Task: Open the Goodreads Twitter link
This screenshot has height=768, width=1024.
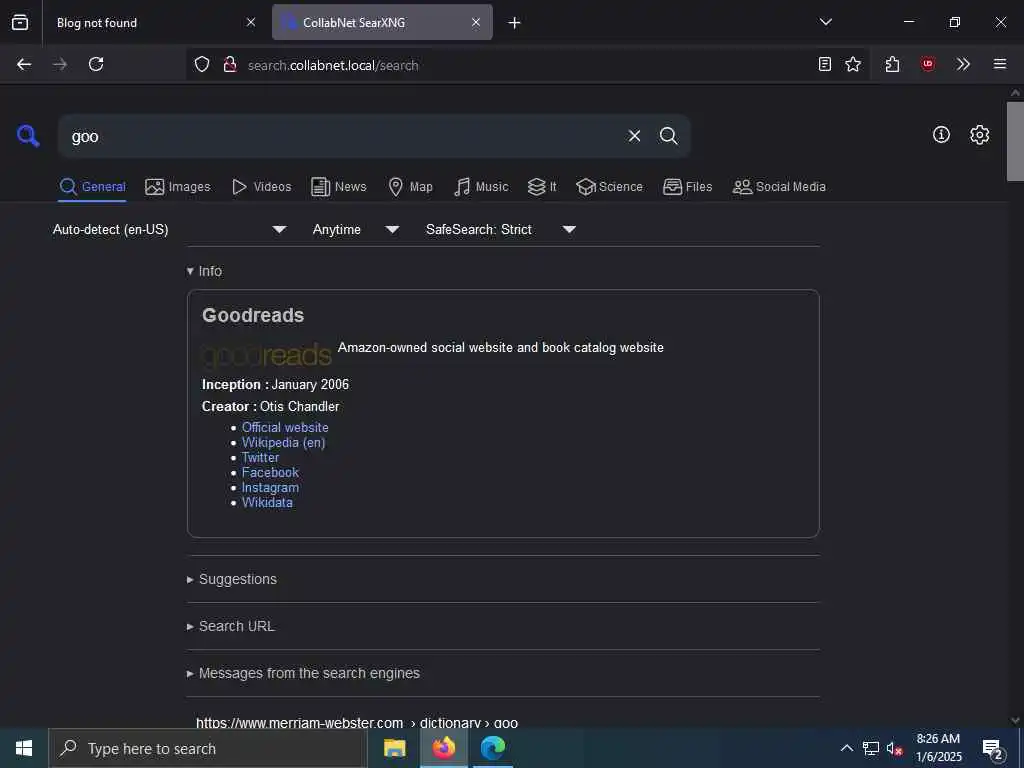Action: coord(260,457)
